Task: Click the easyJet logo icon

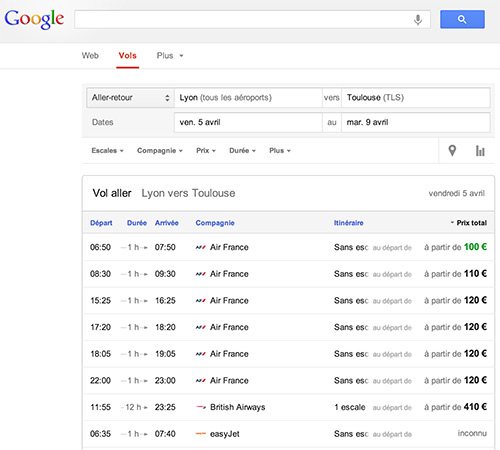Action: (201, 434)
